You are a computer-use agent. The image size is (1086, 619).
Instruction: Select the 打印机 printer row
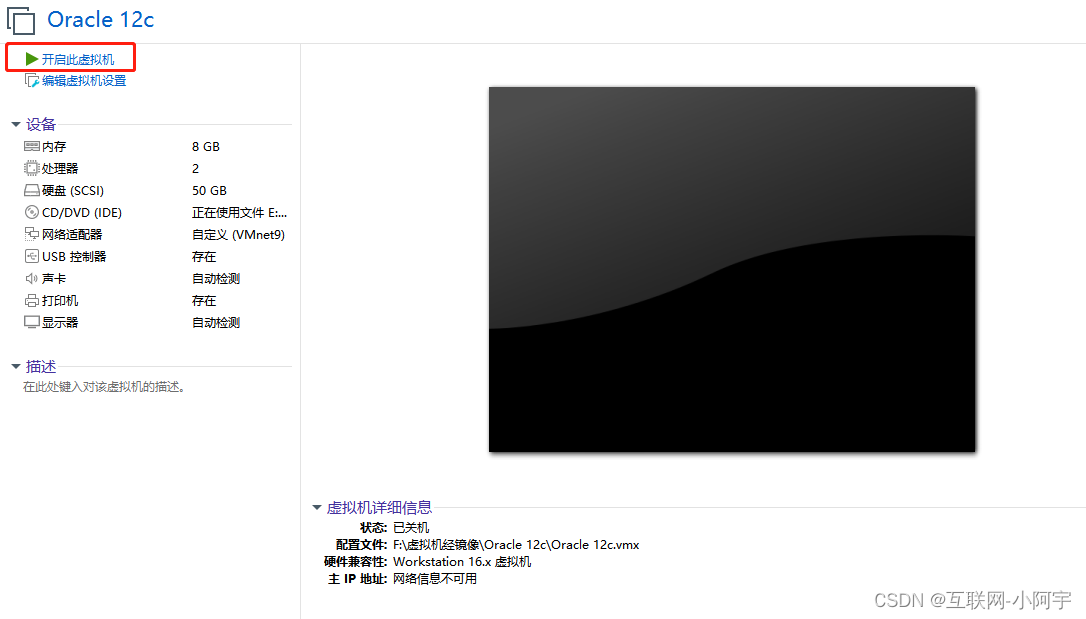[157, 300]
